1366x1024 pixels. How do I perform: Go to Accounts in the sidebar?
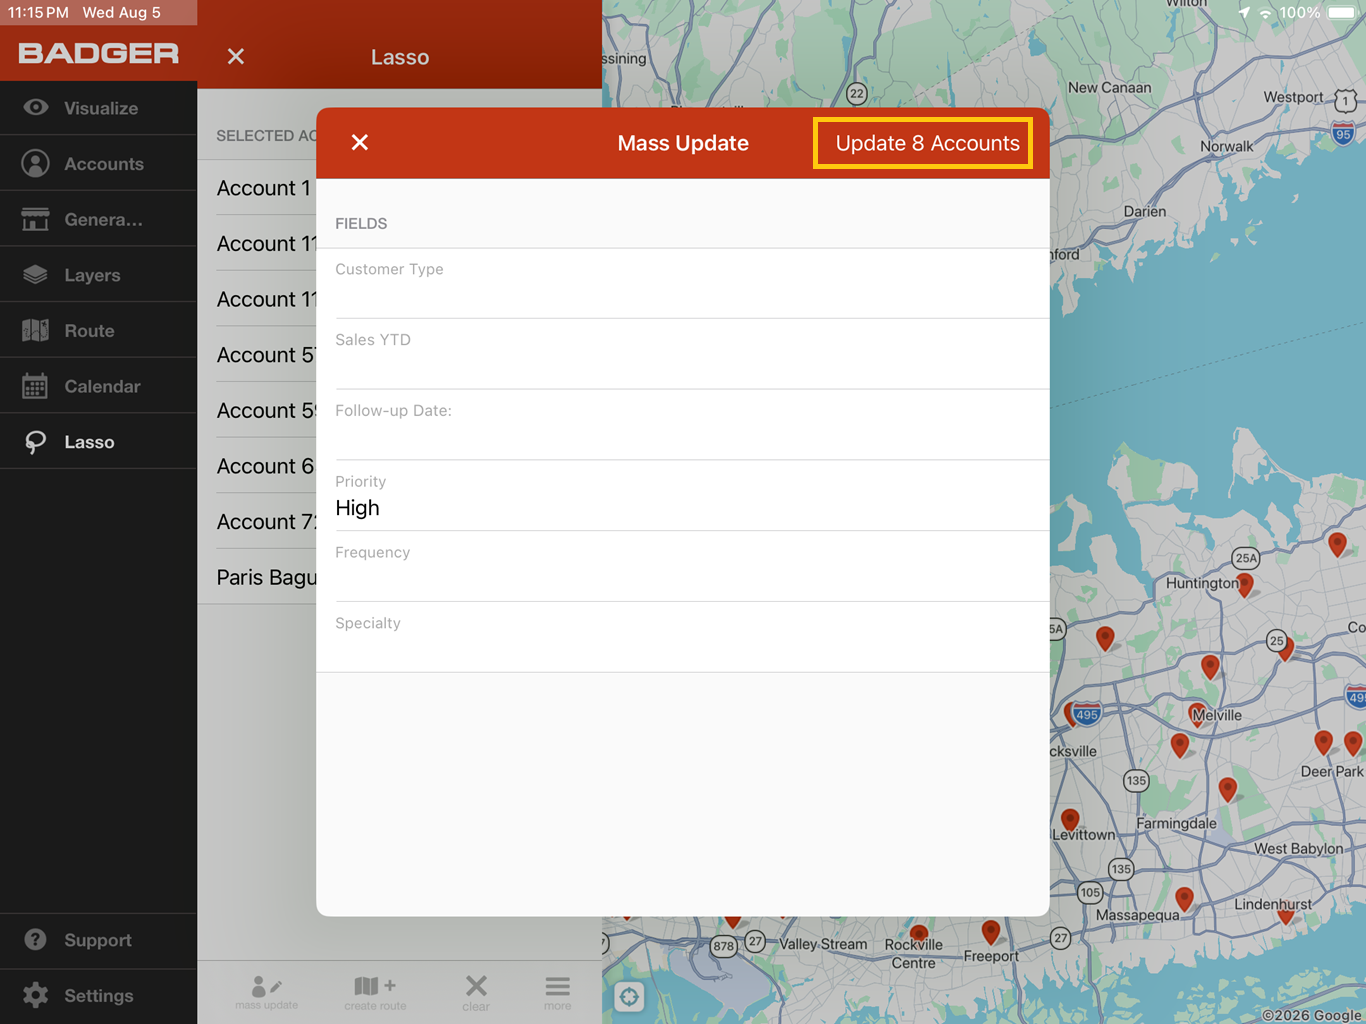coord(98,163)
